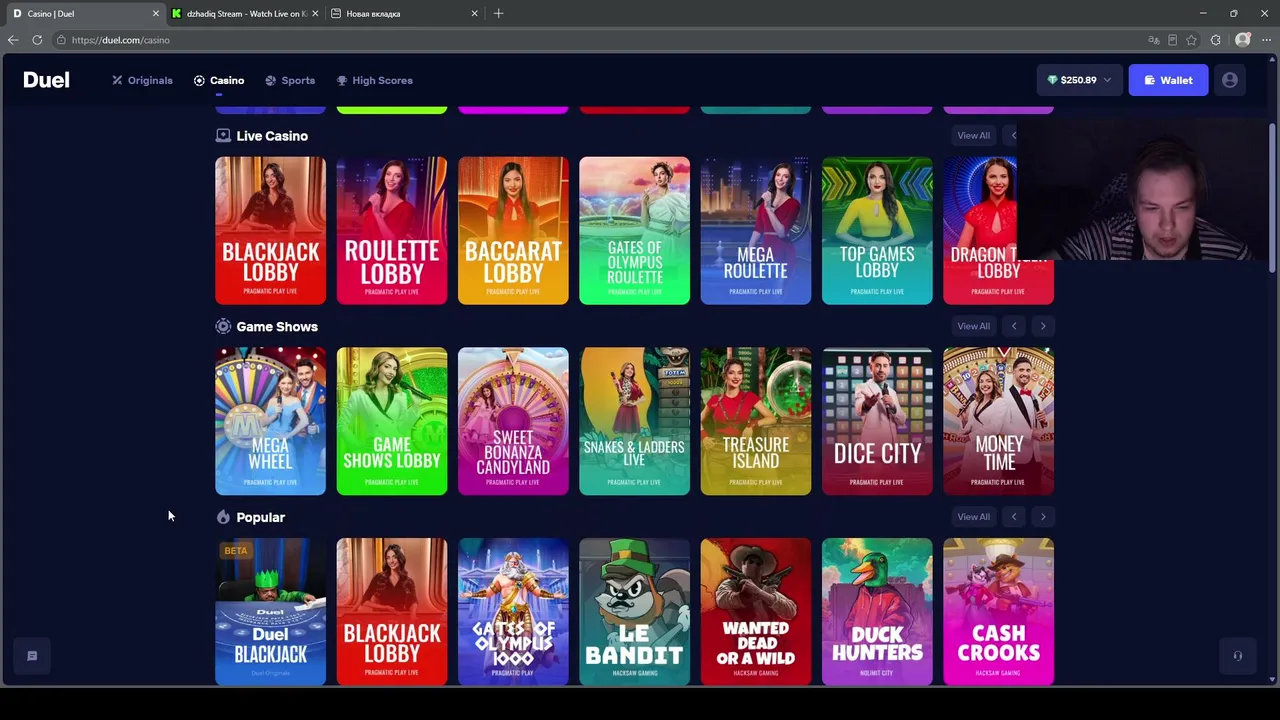
Task: Open Duck Hunters game
Action: (x=877, y=612)
